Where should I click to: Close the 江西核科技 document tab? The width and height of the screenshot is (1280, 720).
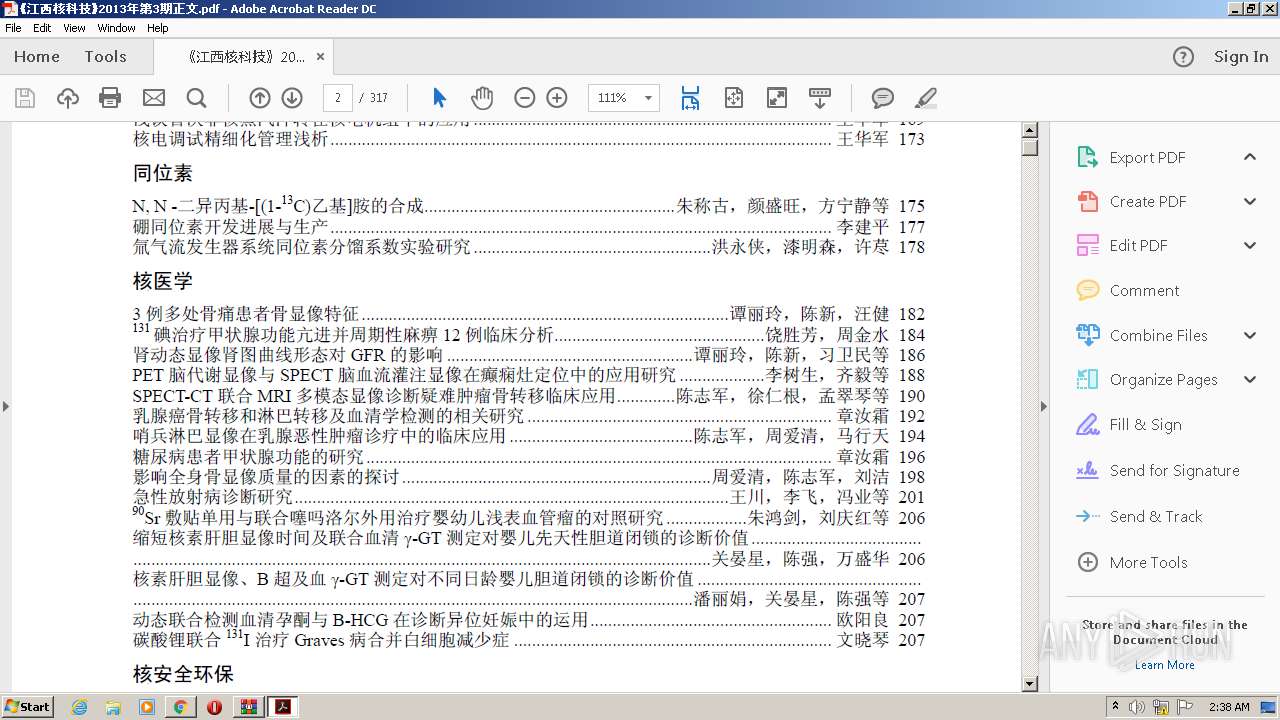pos(320,57)
